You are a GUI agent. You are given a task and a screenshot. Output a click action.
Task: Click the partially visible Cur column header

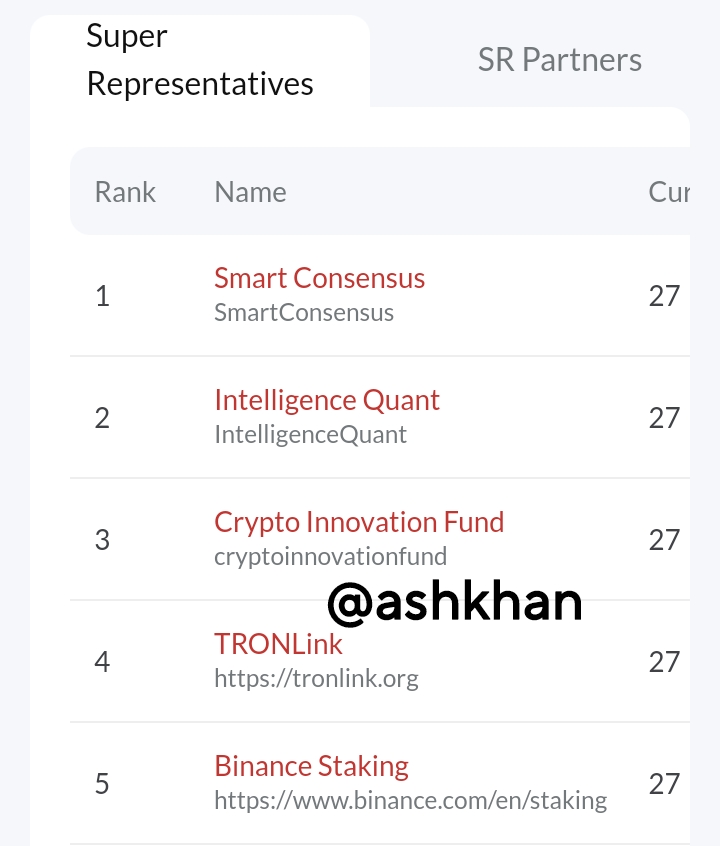668,192
